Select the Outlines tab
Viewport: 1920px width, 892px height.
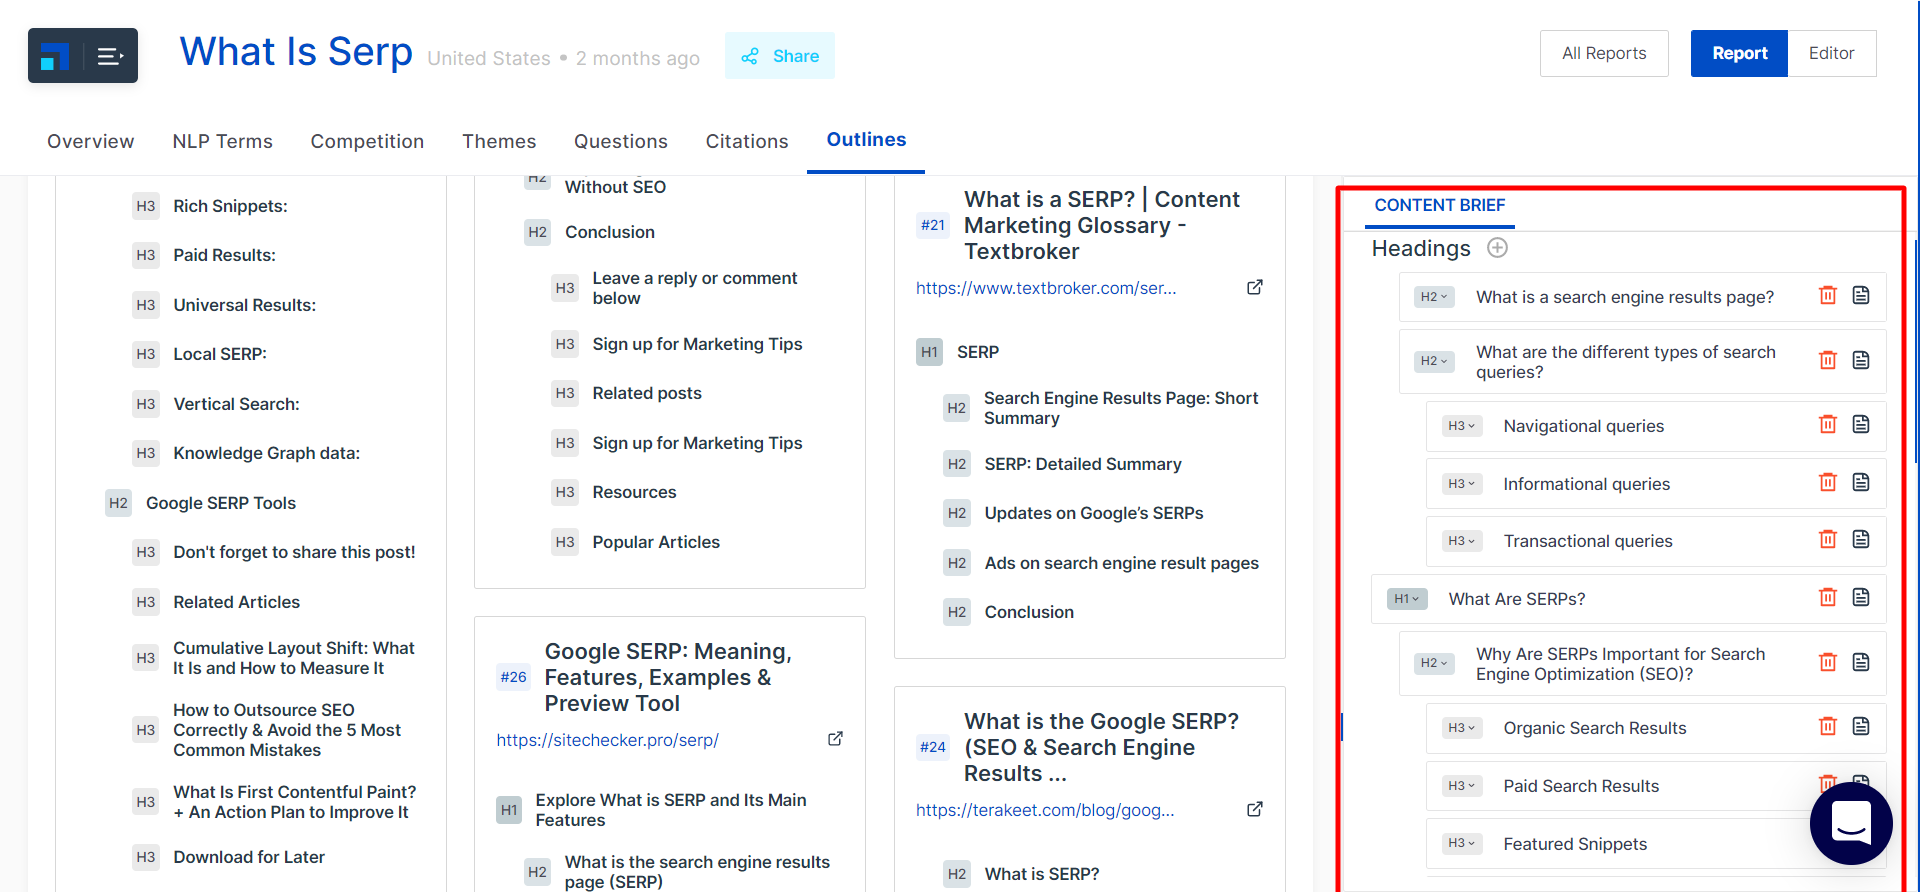click(866, 140)
